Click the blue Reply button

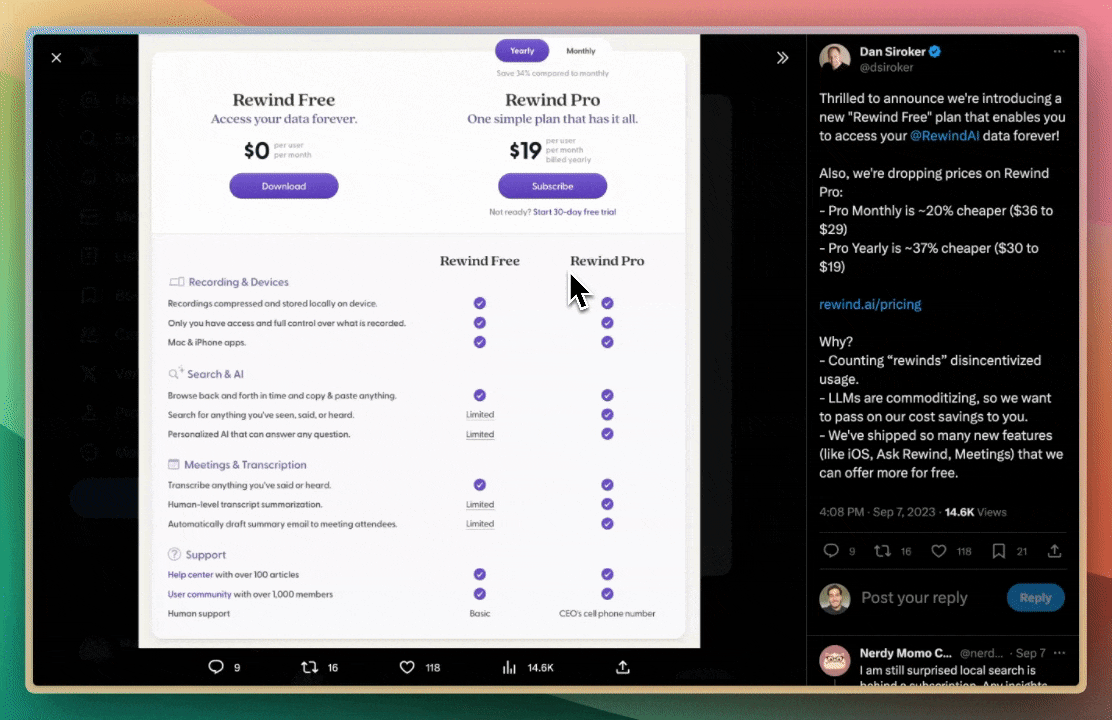(x=1035, y=598)
